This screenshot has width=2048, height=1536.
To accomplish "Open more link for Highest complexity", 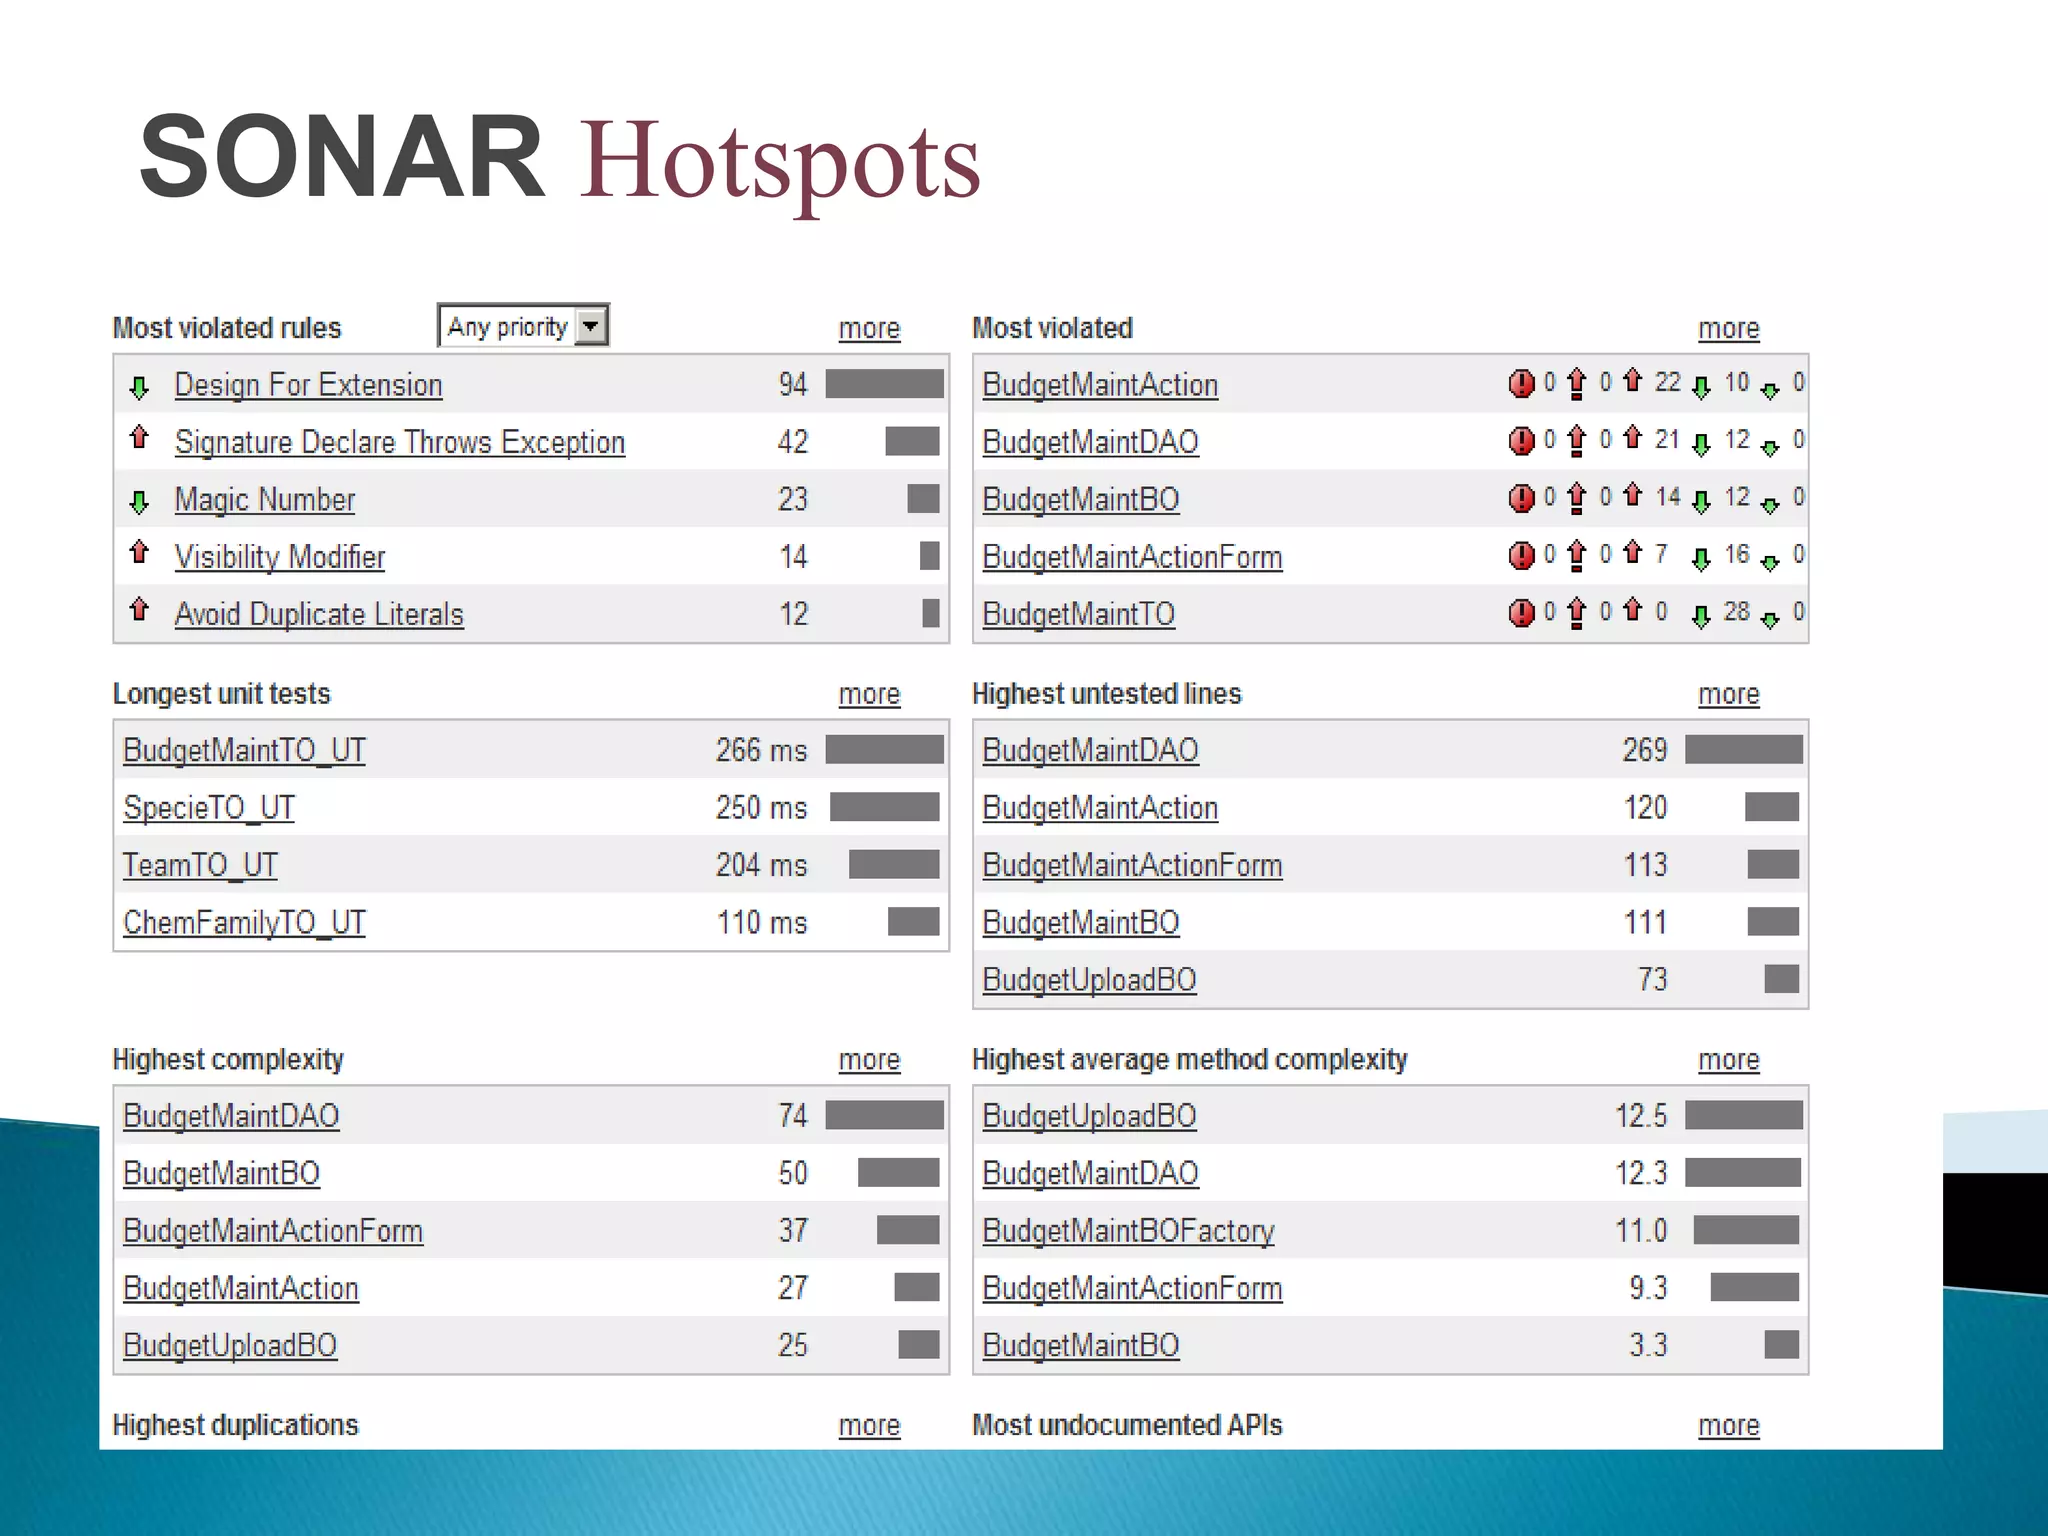I will (x=869, y=1060).
